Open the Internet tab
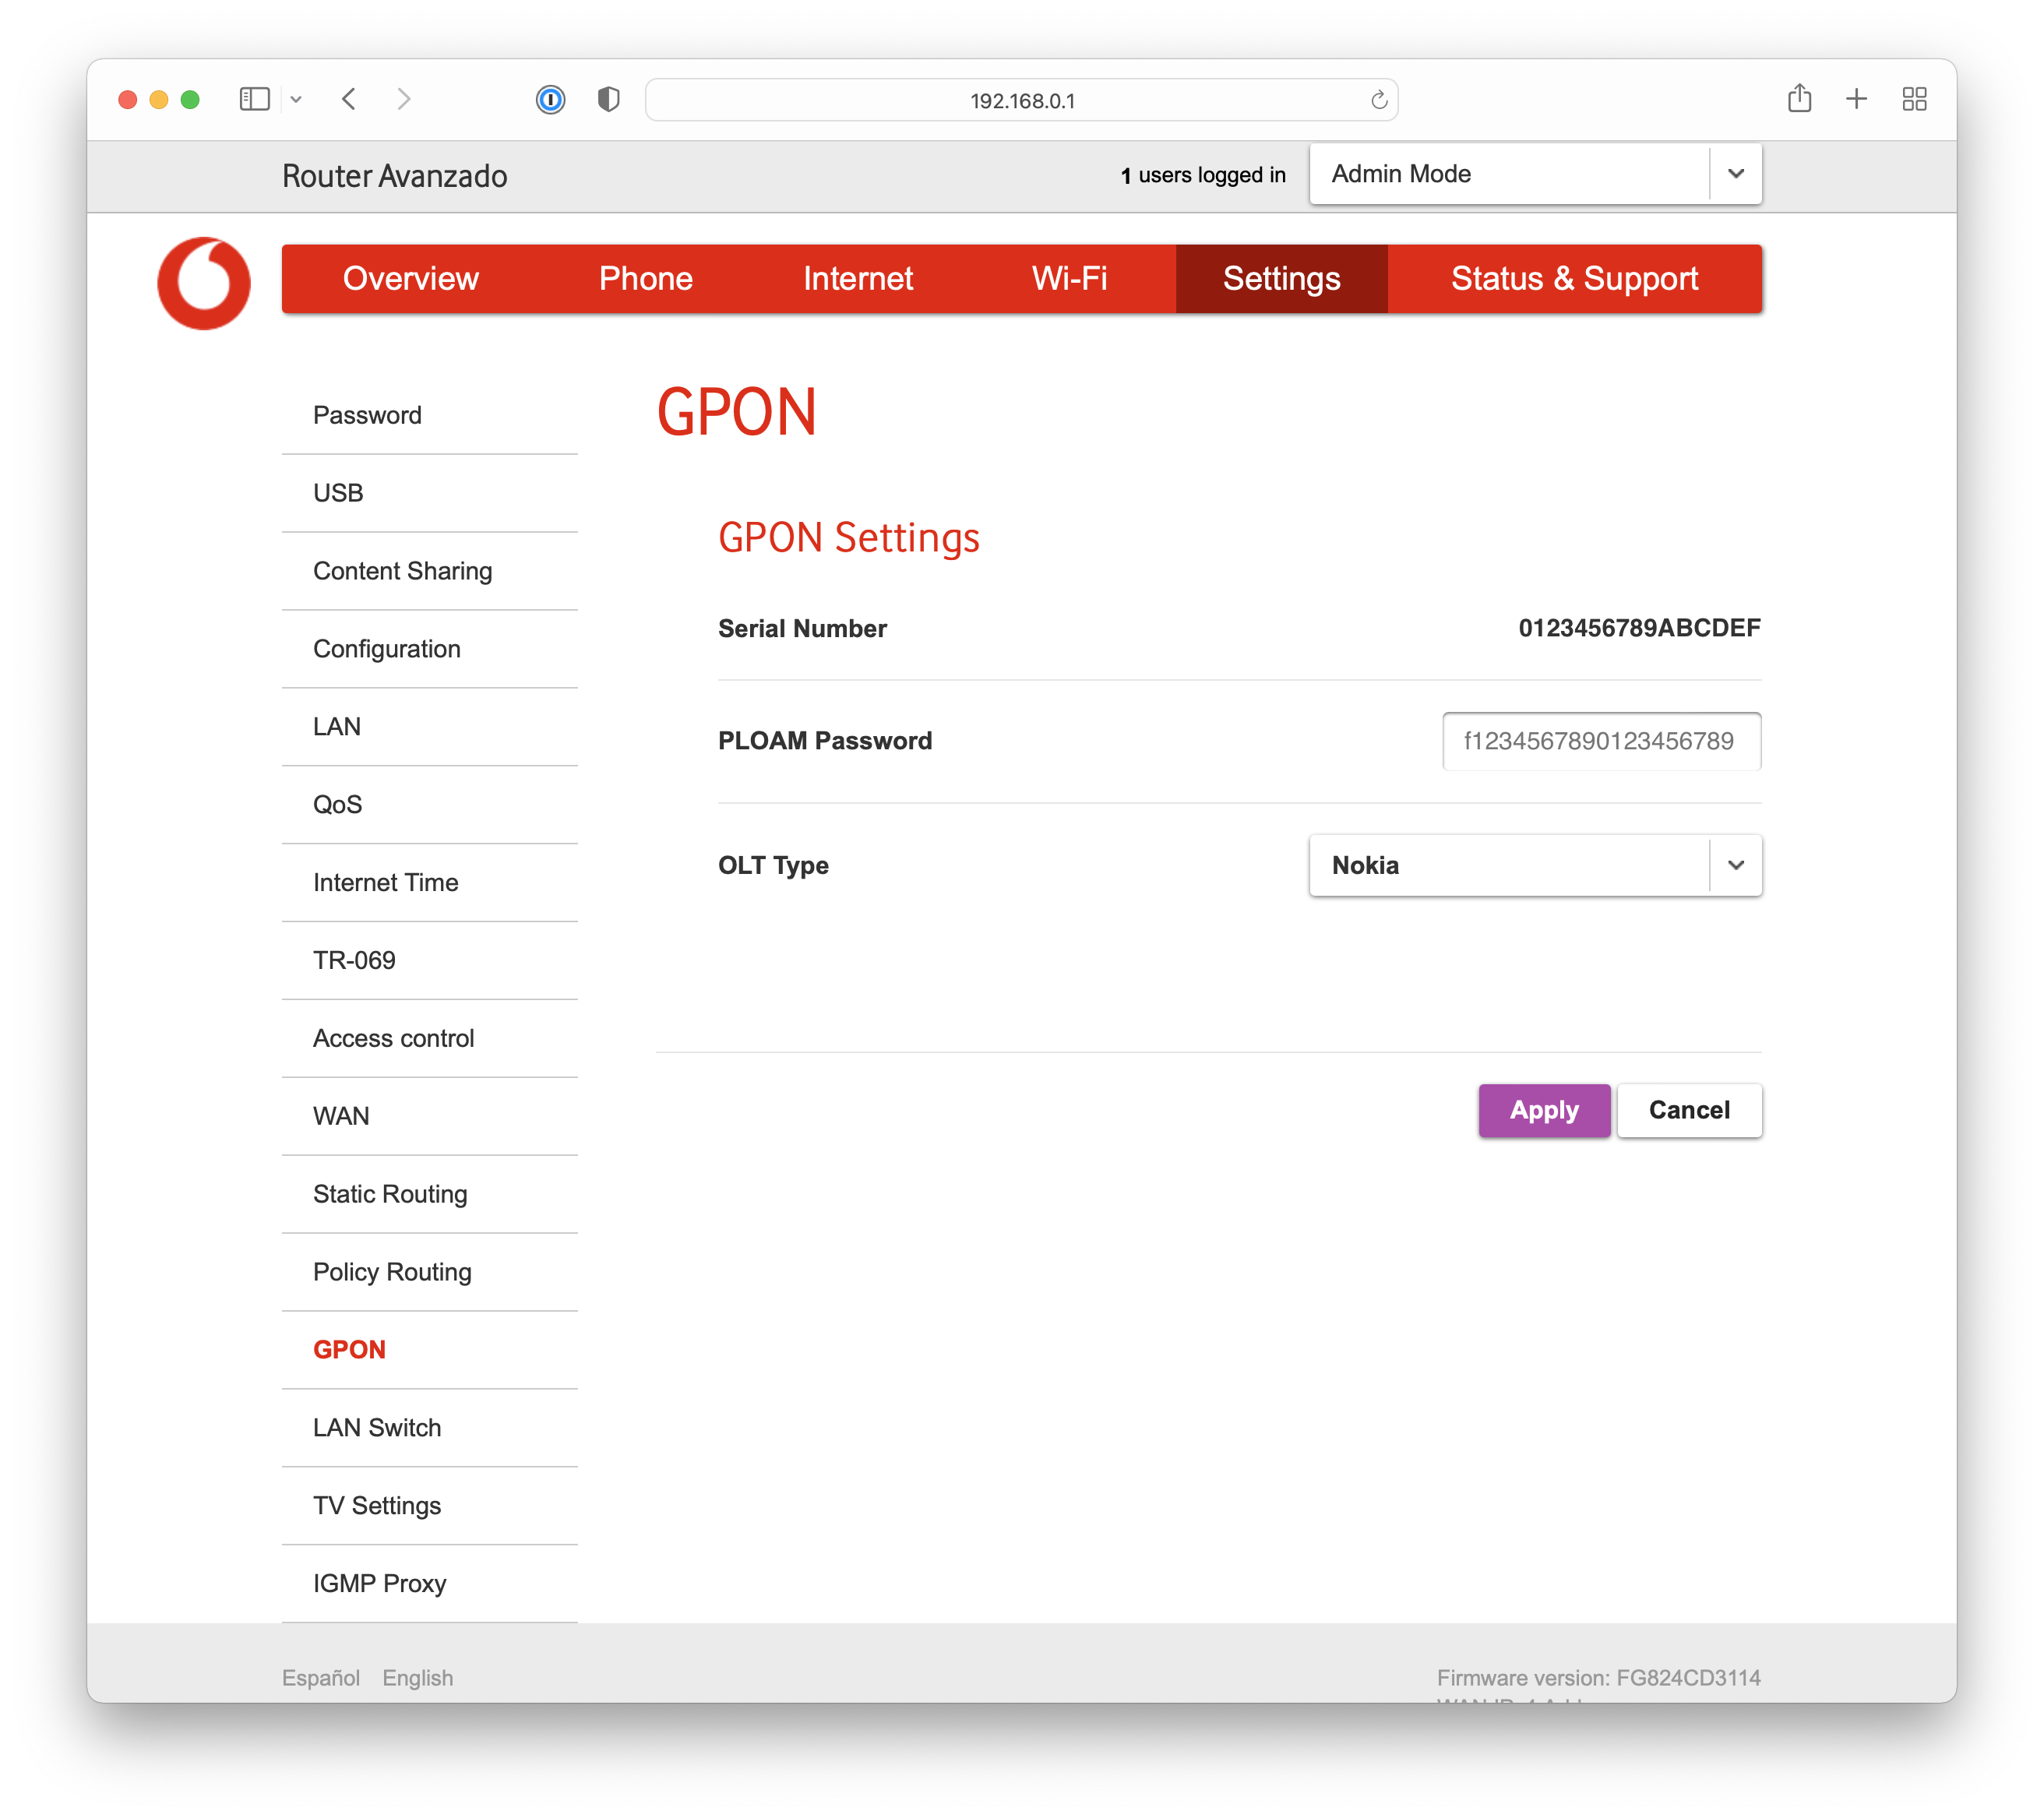2044x1818 pixels. click(x=858, y=279)
